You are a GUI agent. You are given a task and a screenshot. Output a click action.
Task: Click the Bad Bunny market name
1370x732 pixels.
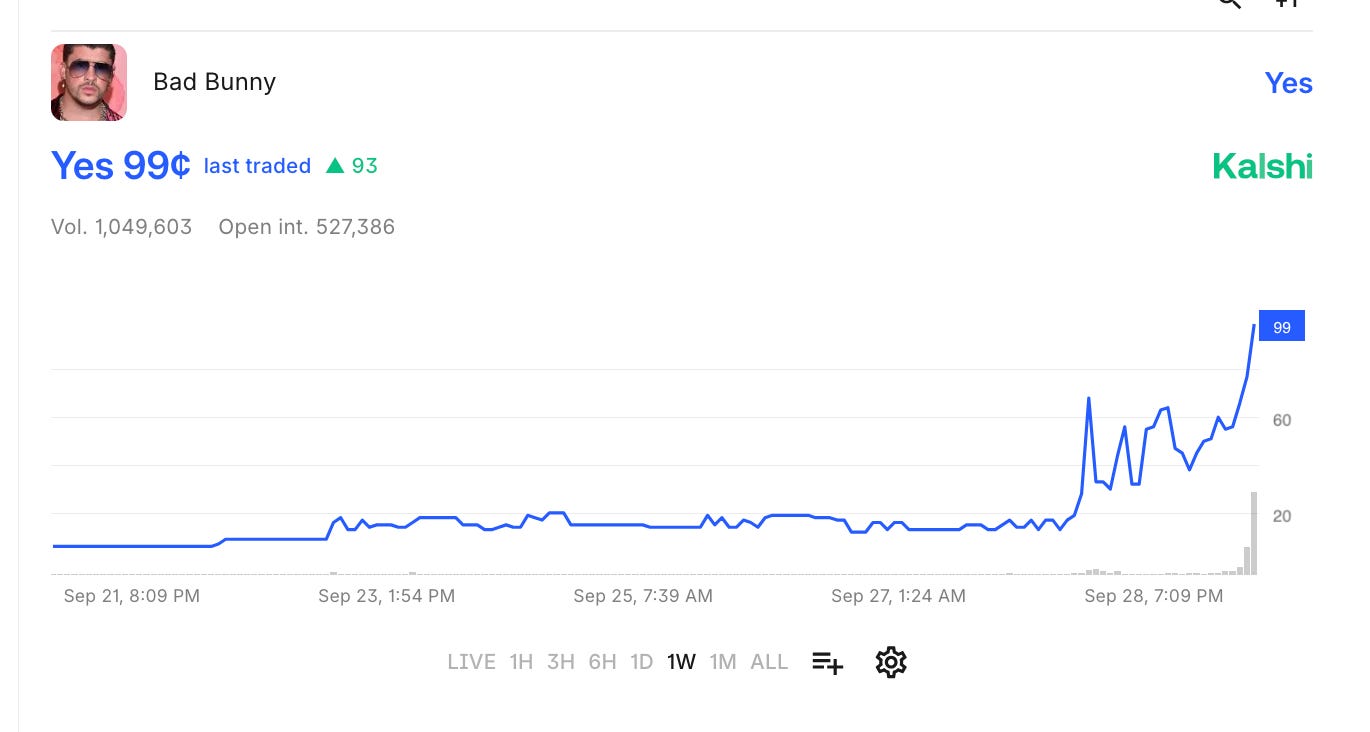click(214, 82)
